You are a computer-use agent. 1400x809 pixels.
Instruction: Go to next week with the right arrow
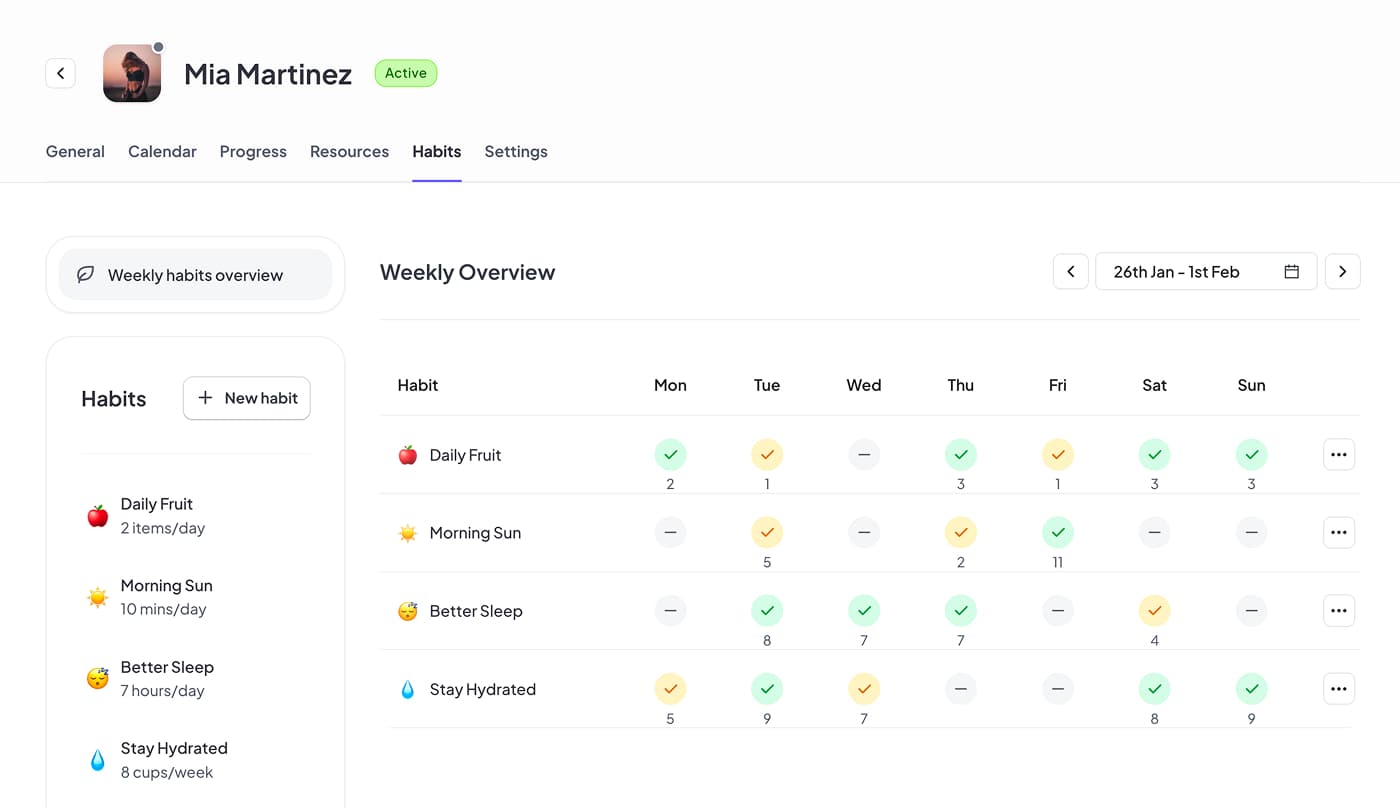coord(1342,271)
